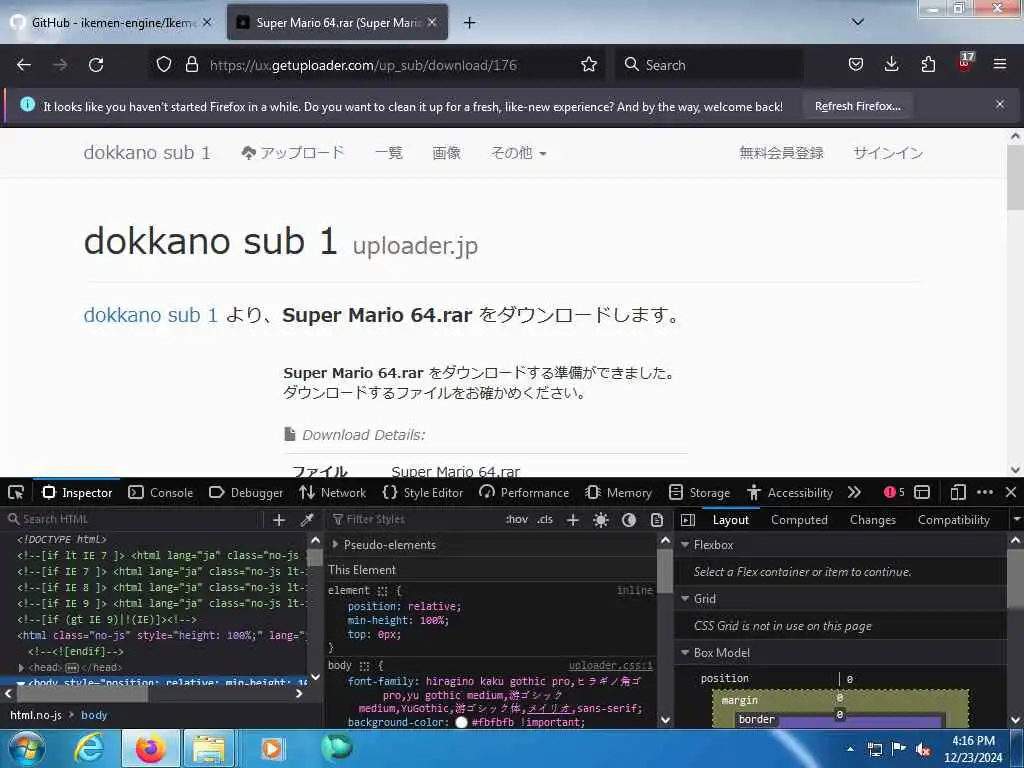This screenshot has height=768, width=1024.
Task: Select the Layout sidebar tab
Action: click(730, 520)
